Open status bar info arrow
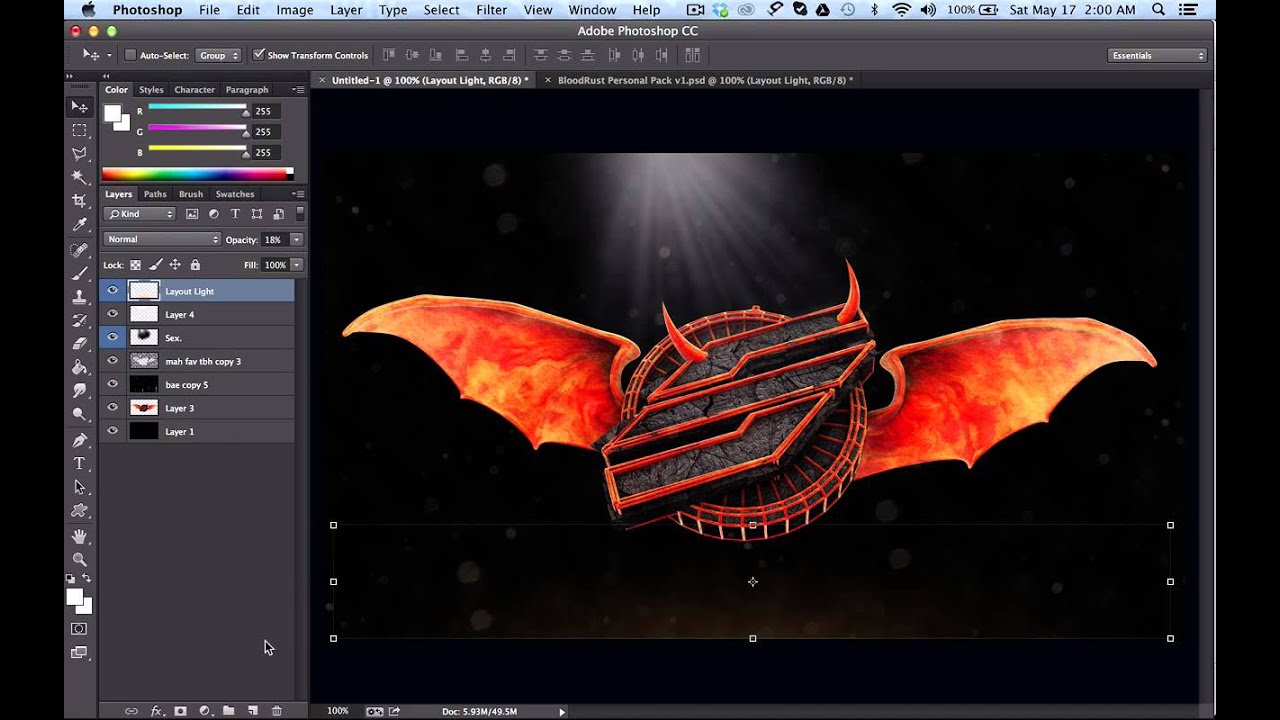 point(562,711)
